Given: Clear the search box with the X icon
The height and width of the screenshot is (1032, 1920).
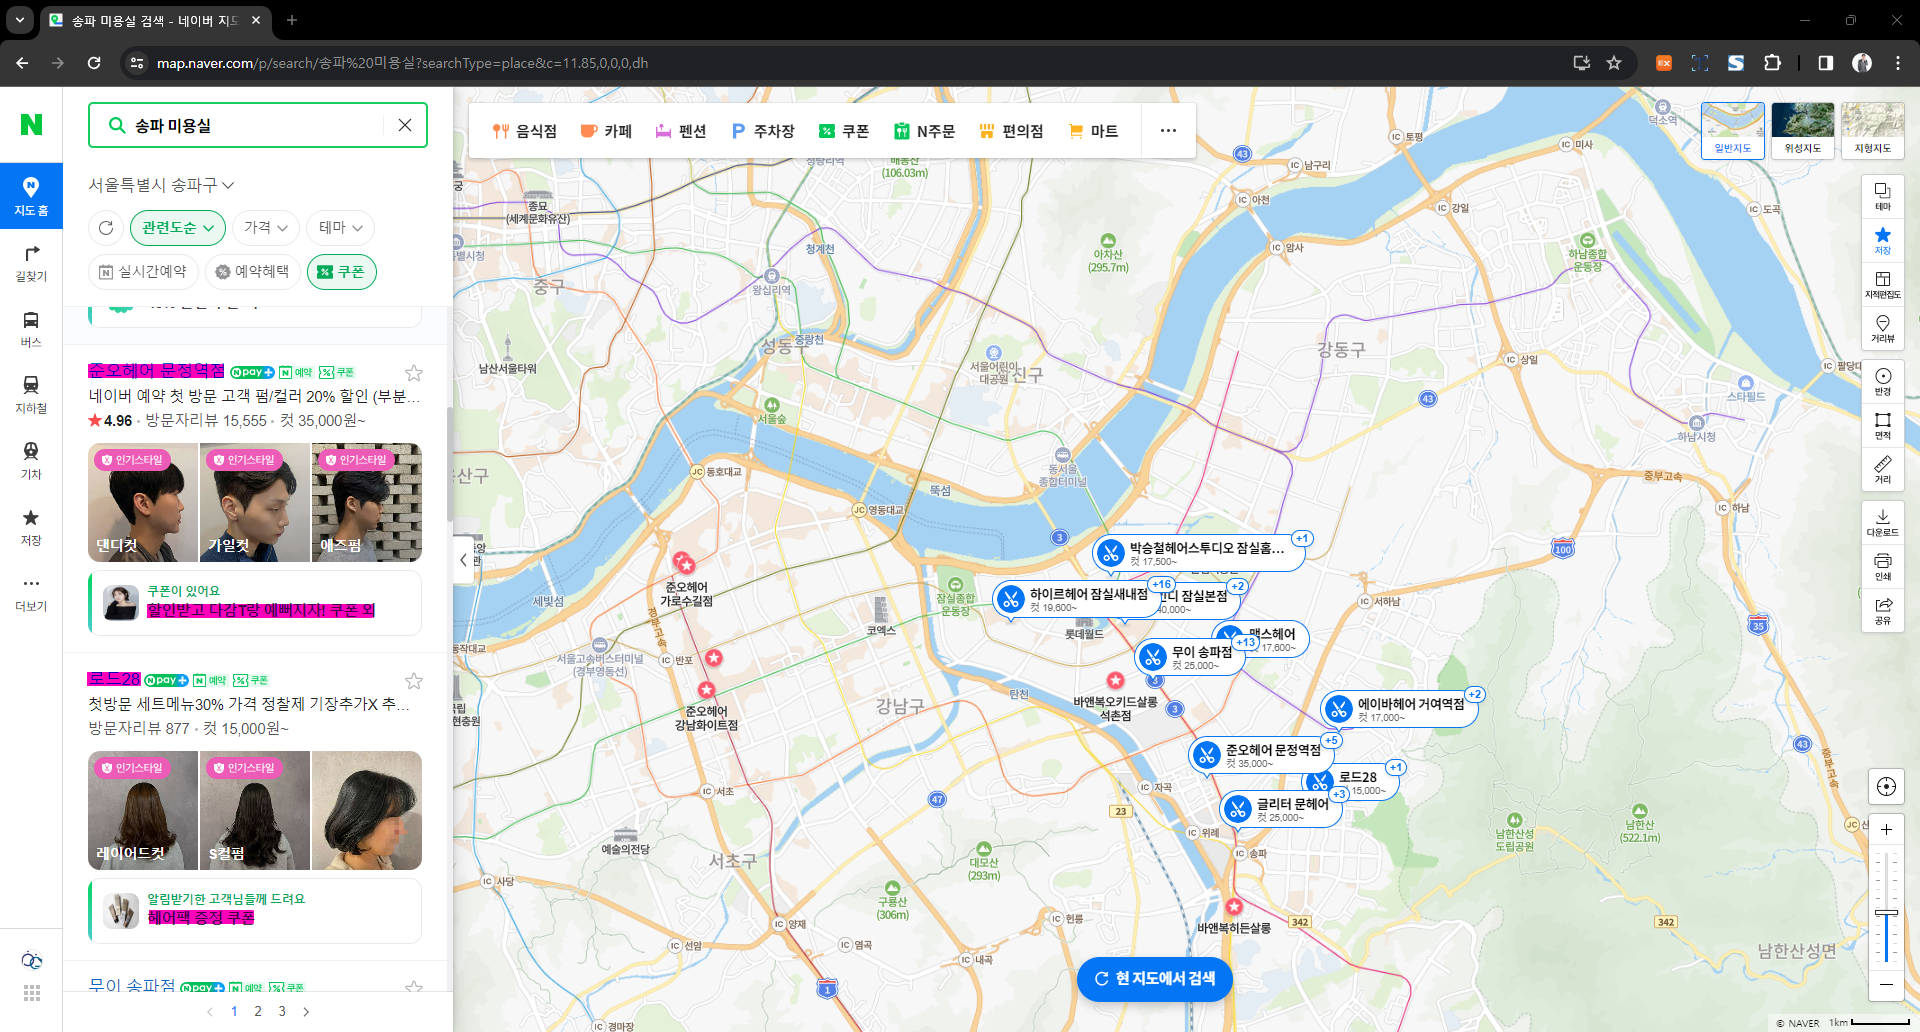Looking at the screenshot, I should [405, 125].
